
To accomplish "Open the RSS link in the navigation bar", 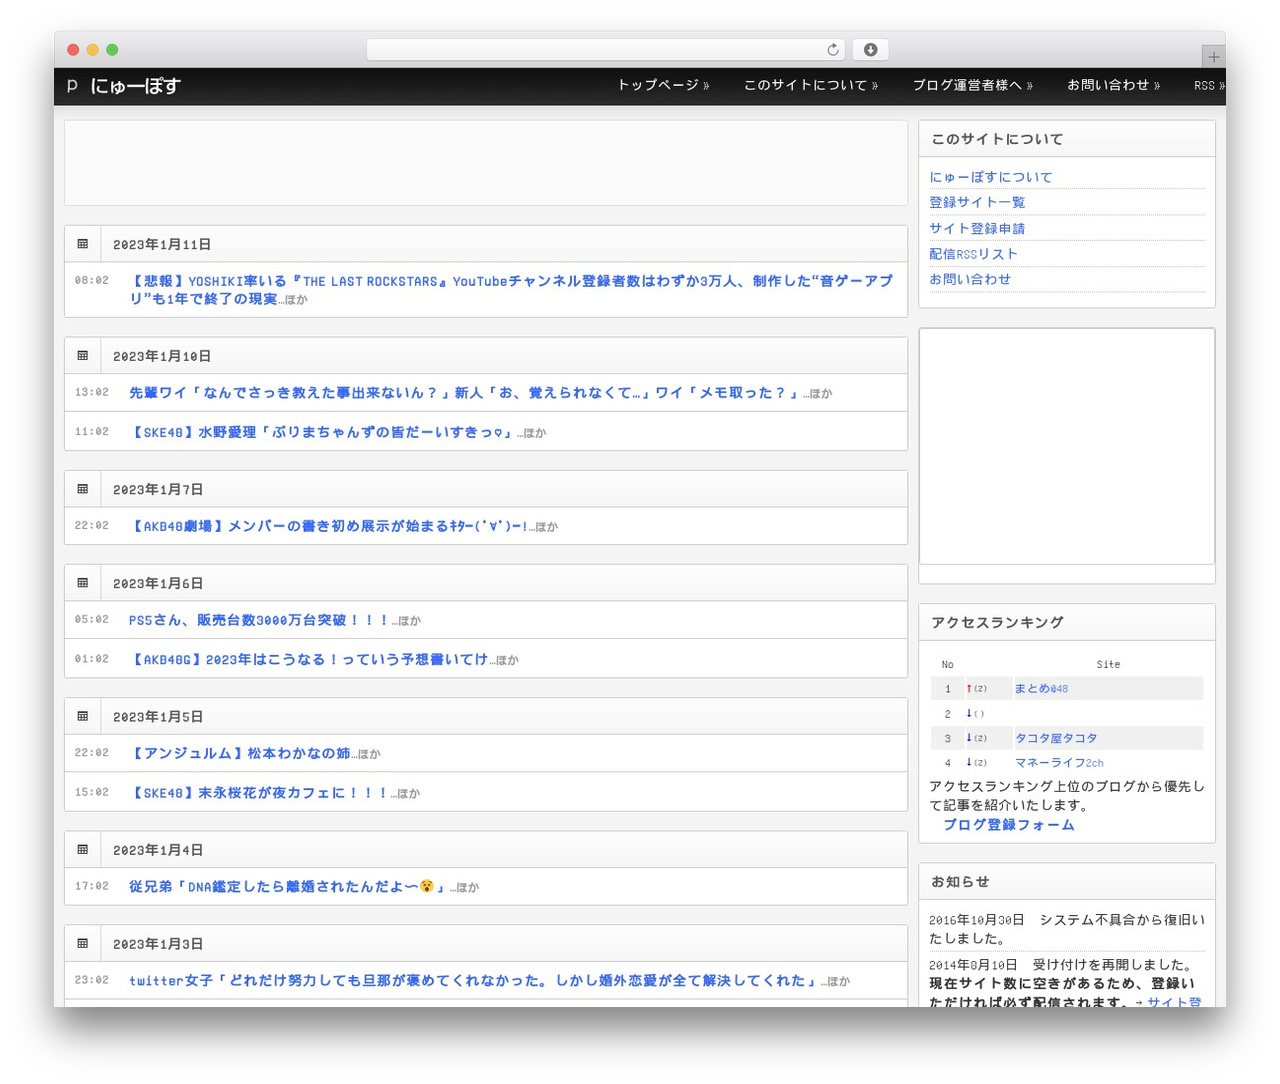I will (1209, 86).
